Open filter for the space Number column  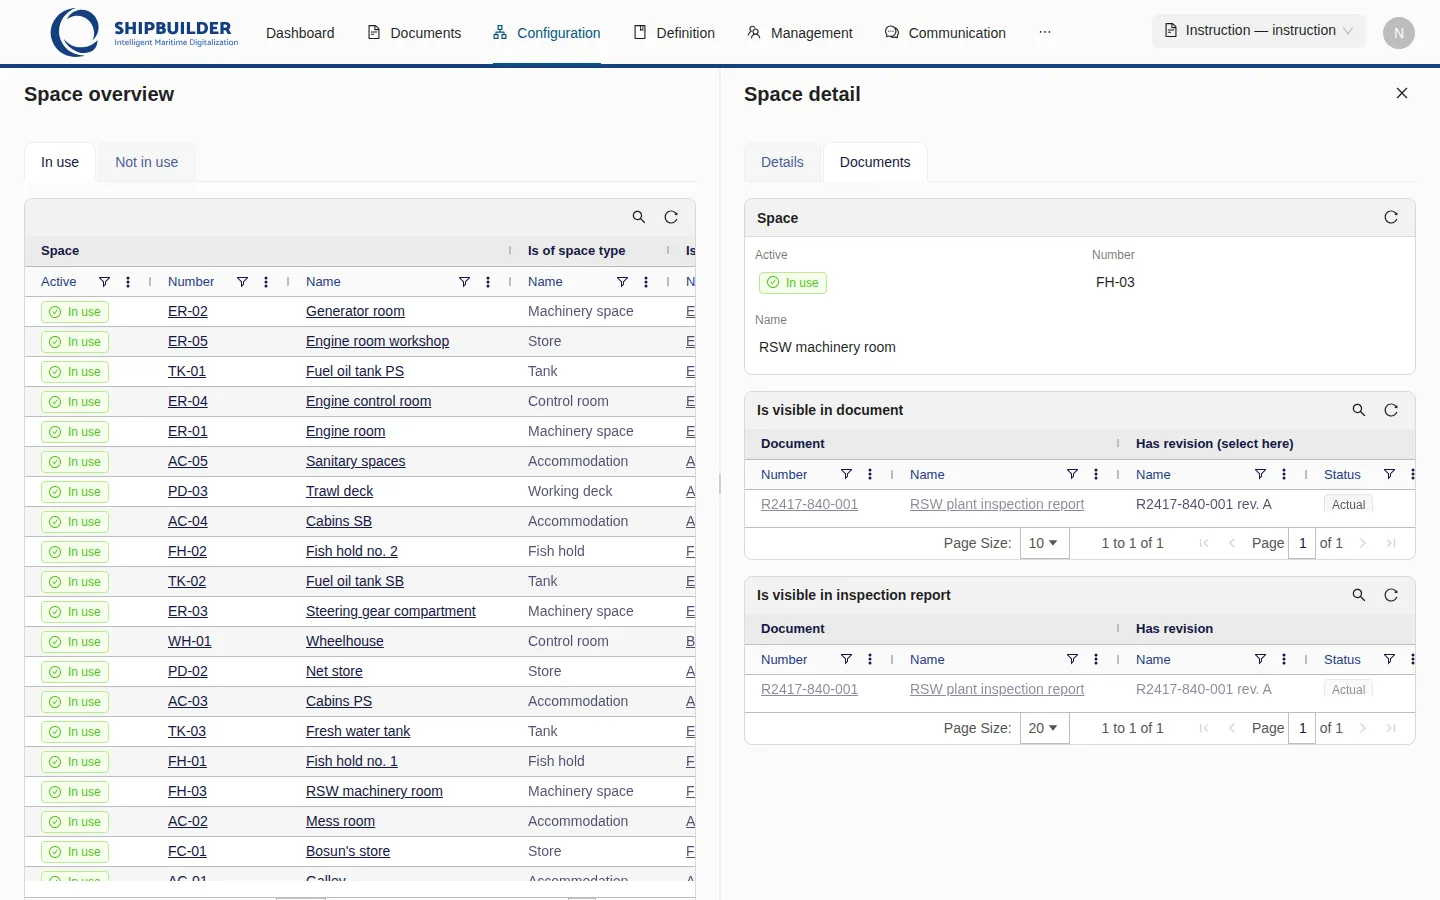tap(242, 282)
